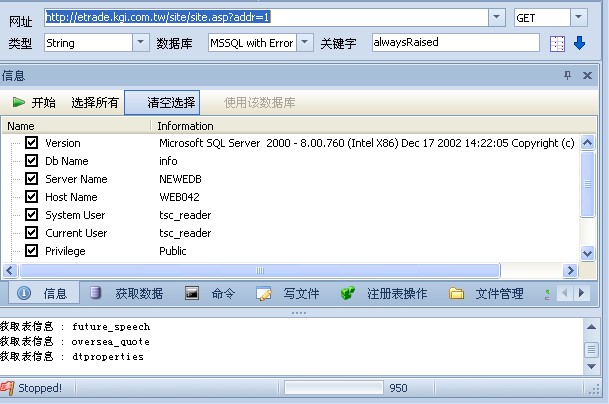Viewport: 609px width, 404px height.
Task: Click the grid table icon beside keyword field
Action: [557, 44]
